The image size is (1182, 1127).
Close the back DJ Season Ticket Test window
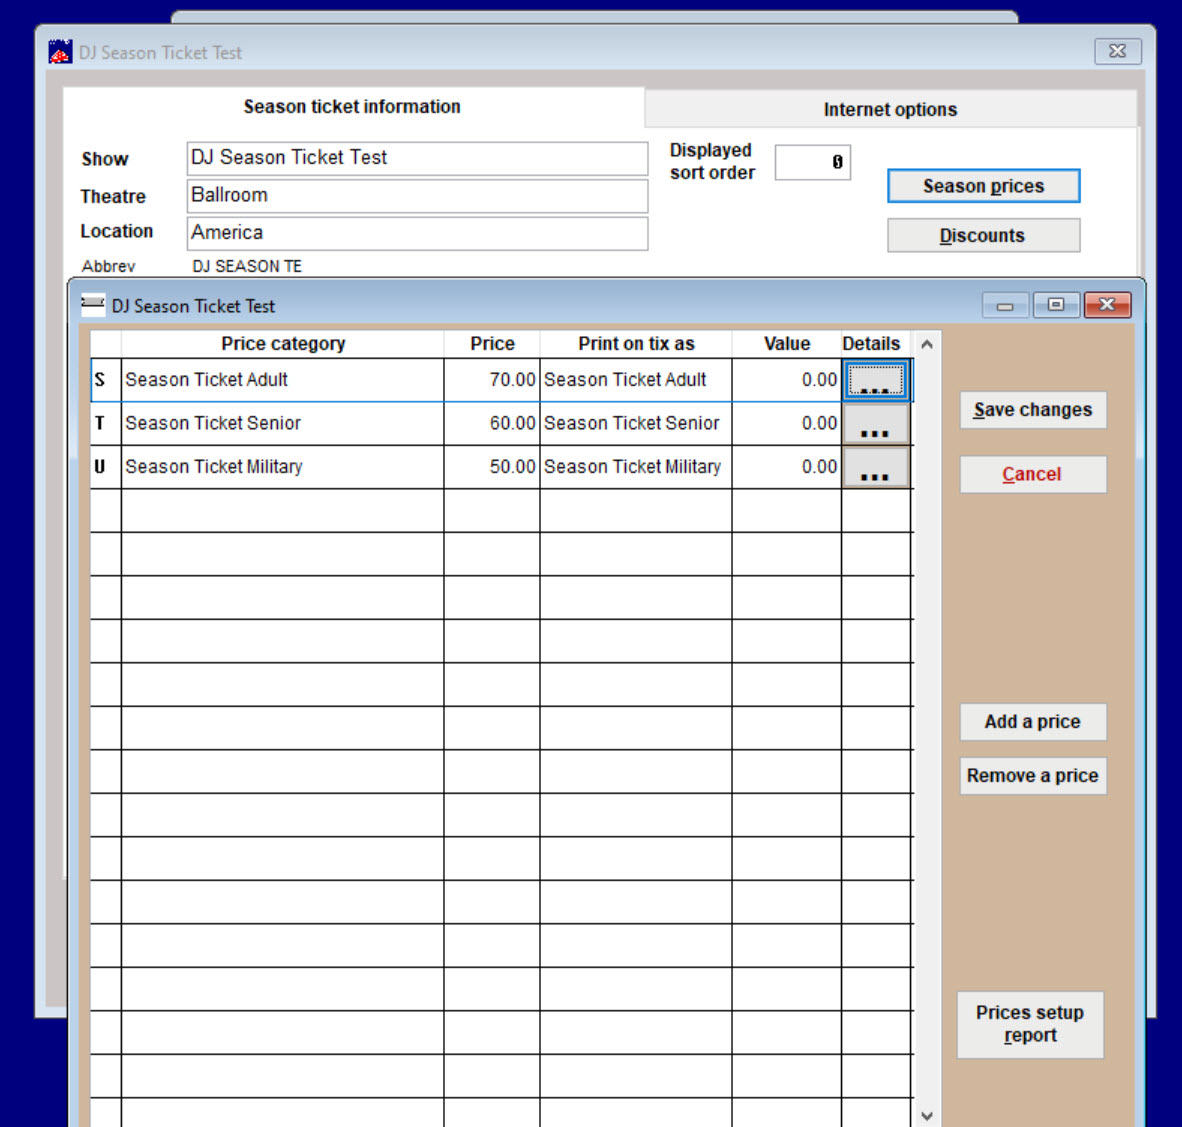(1118, 51)
